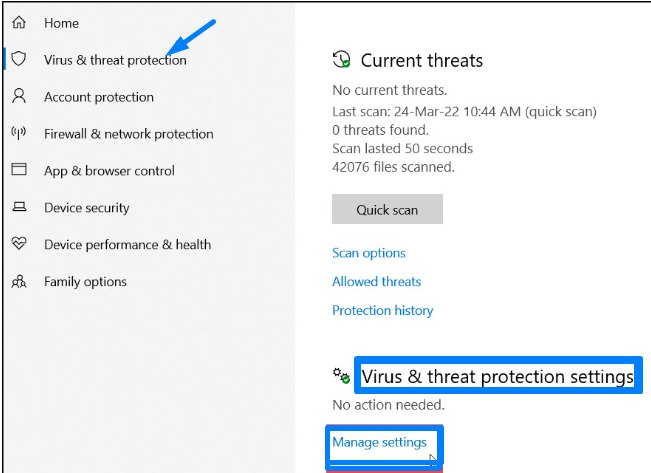View the Protection history link

[383, 311]
